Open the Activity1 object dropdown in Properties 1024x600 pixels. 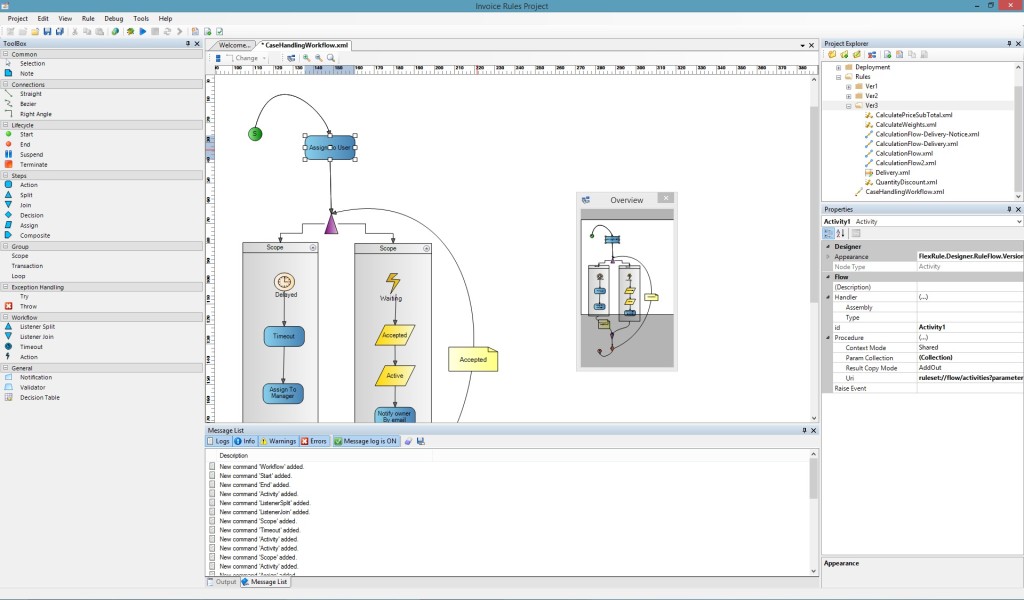1019,222
